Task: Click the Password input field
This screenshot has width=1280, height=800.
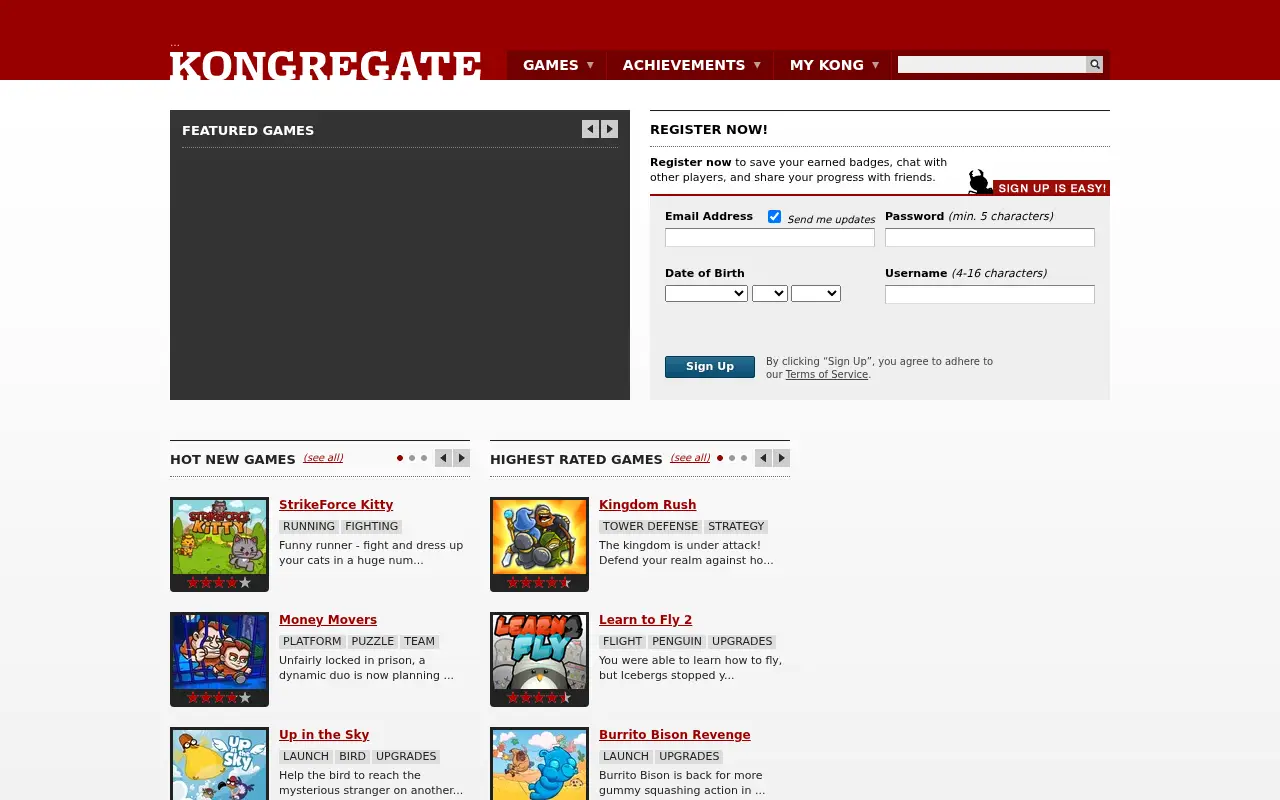Action: point(990,237)
